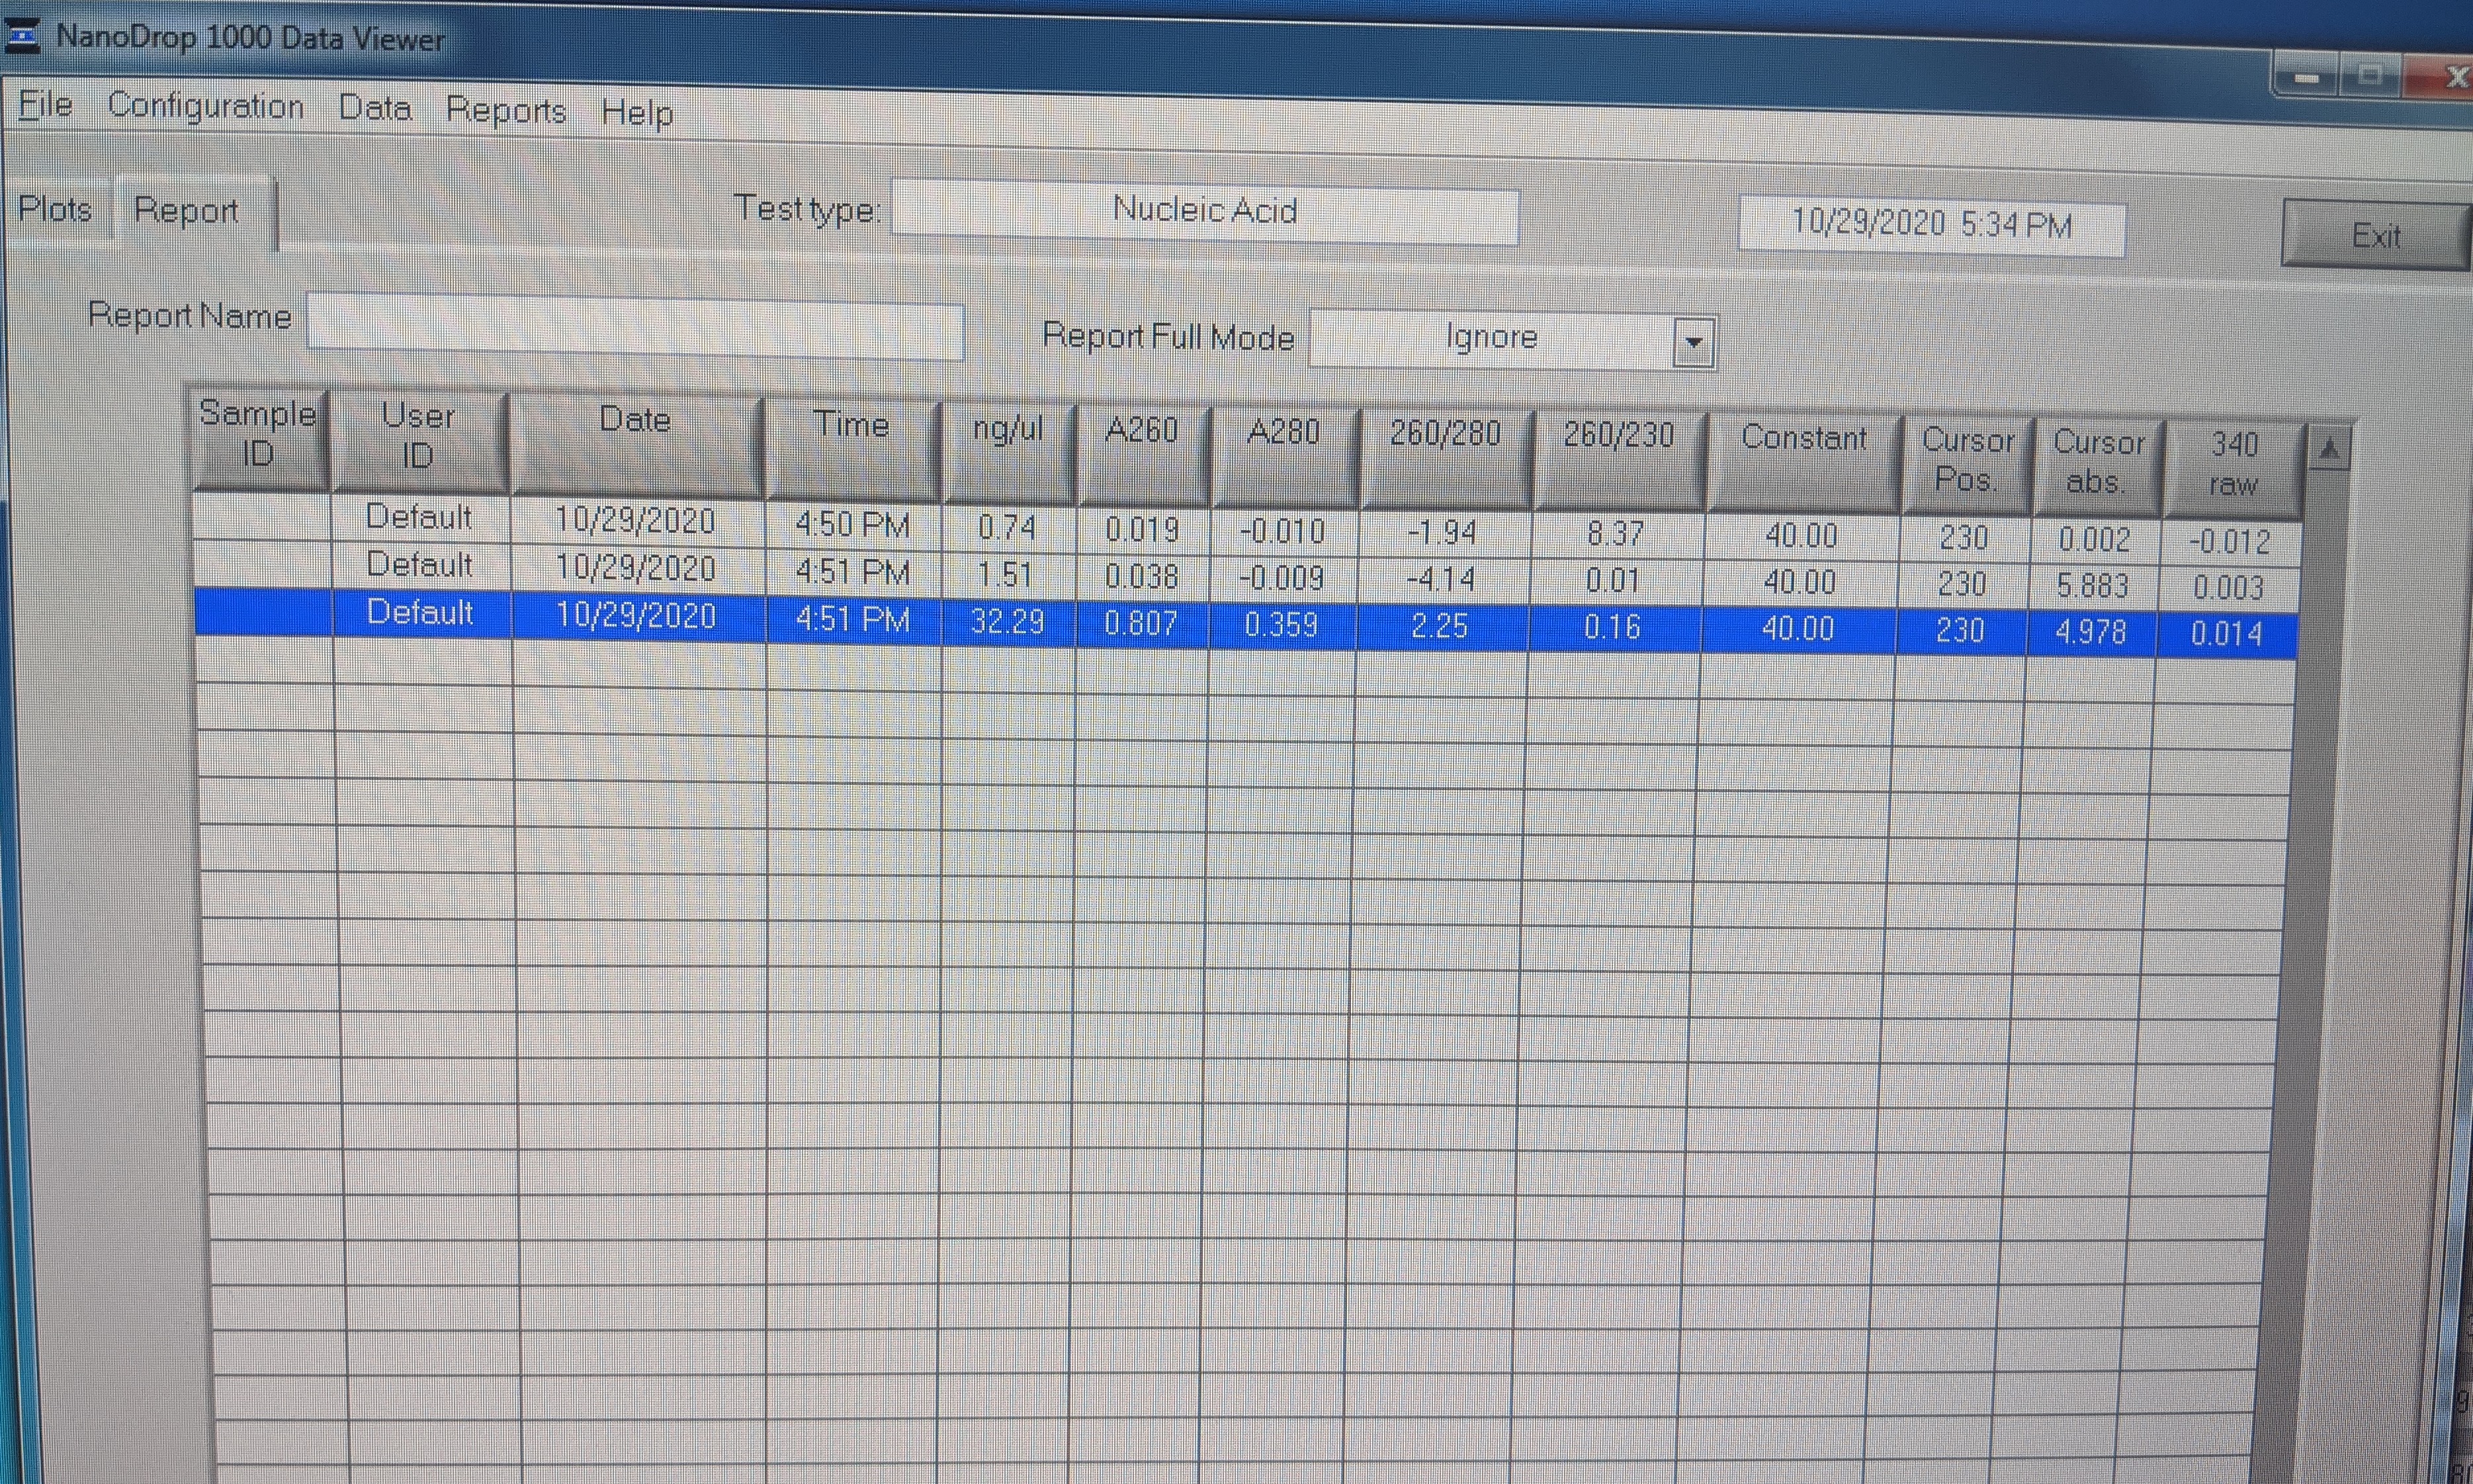Viewport: 2473px width, 1484px height.
Task: Select the 4:50 PM sample row
Action: pyautogui.click(x=852, y=523)
